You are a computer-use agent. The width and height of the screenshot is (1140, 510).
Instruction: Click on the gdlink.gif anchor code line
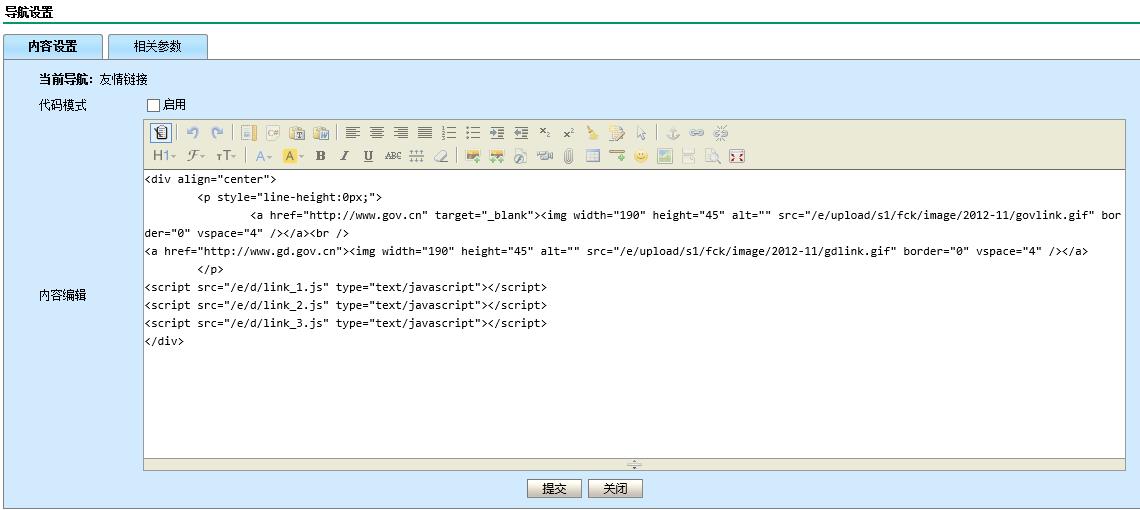coord(617,251)
